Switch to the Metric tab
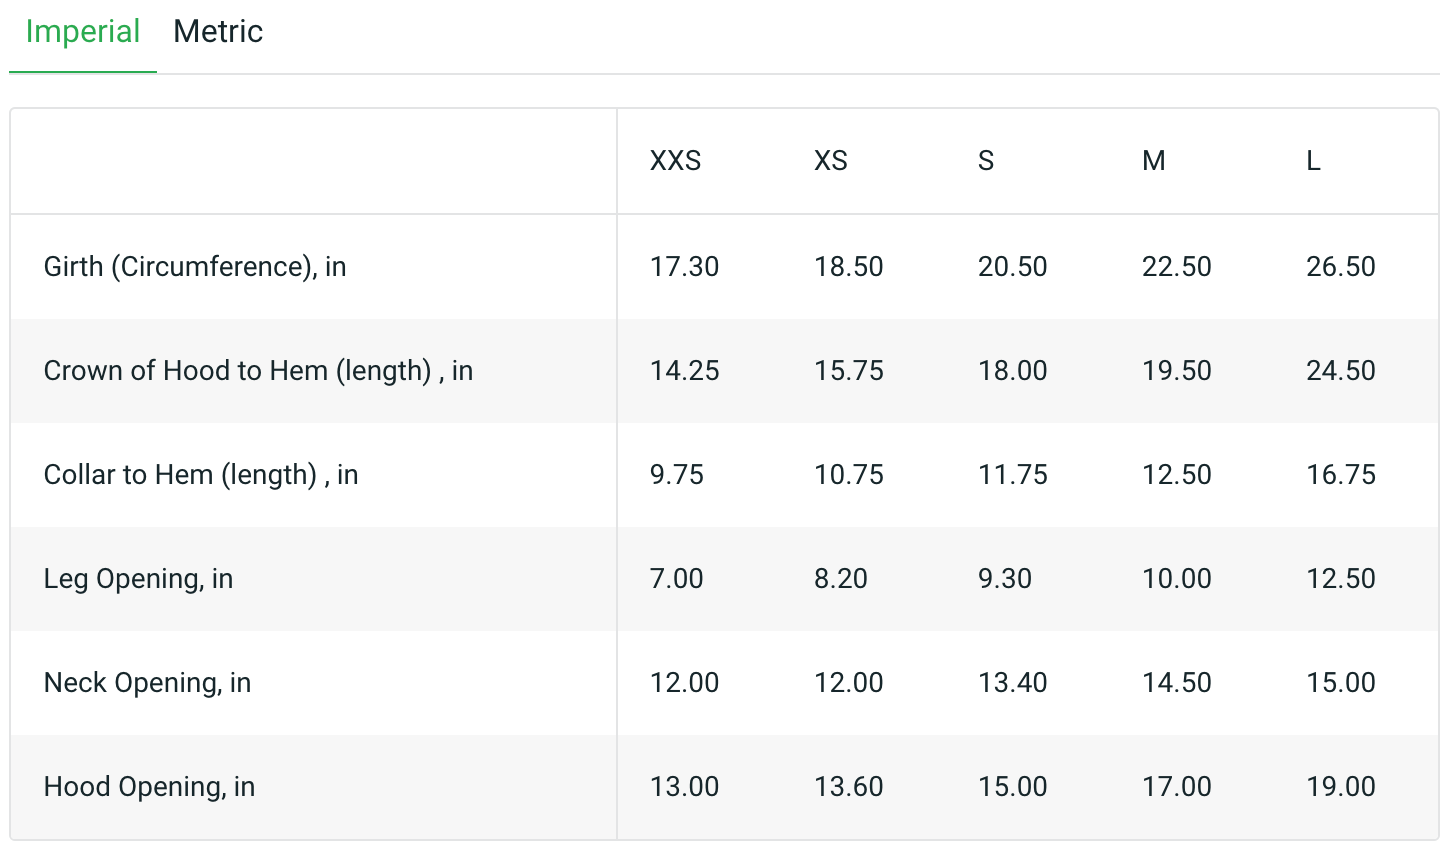This screenshot has width=1448, height=850. pos(218,32)
